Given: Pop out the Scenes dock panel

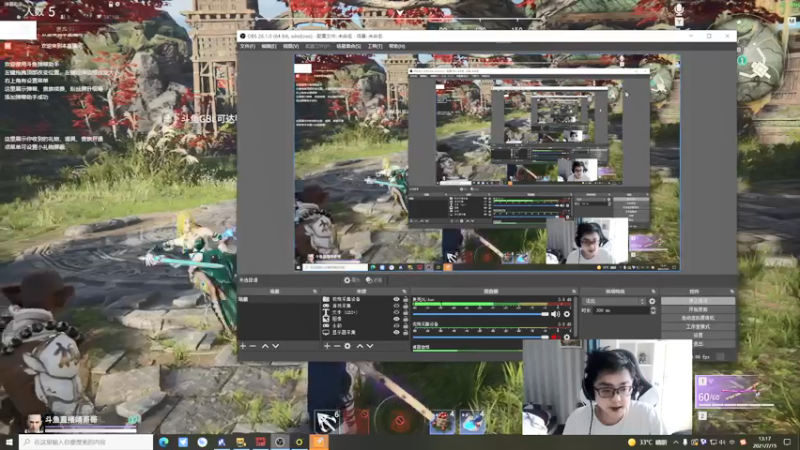Looking at the screenshot, I should 315,291.
